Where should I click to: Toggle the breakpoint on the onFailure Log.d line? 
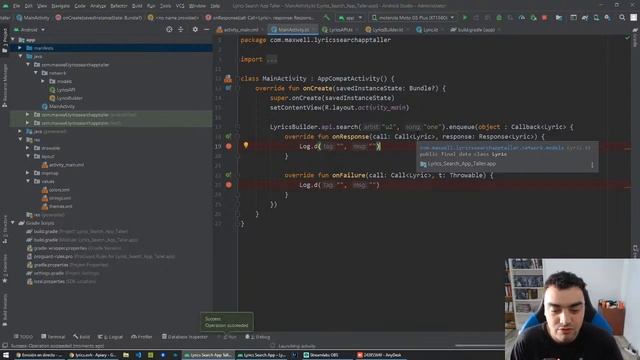pyautogui.click(x=229, y=185)
